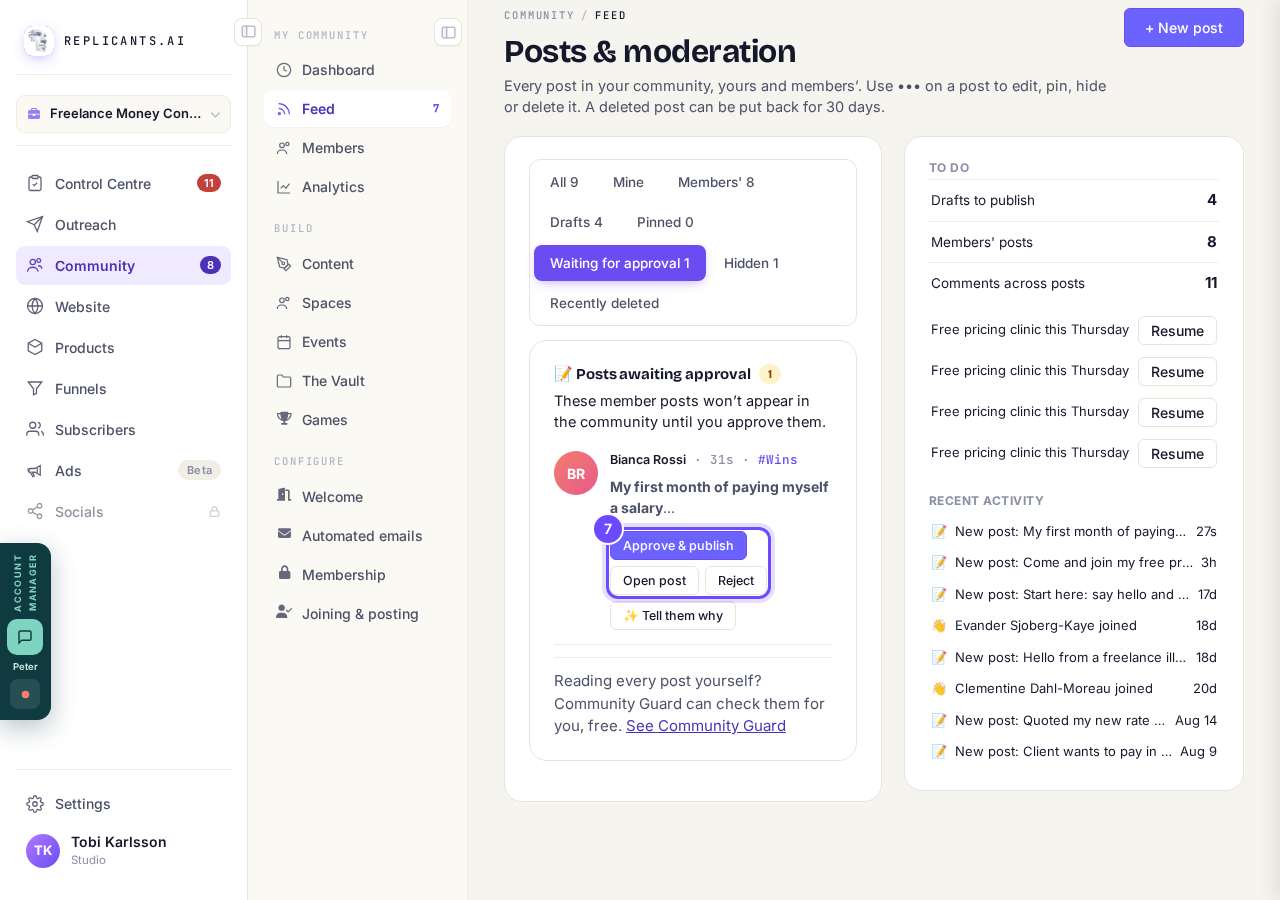This screenshot has width=1280, height=900.
Task: Click the Products box icon
Action: point(35,347)
